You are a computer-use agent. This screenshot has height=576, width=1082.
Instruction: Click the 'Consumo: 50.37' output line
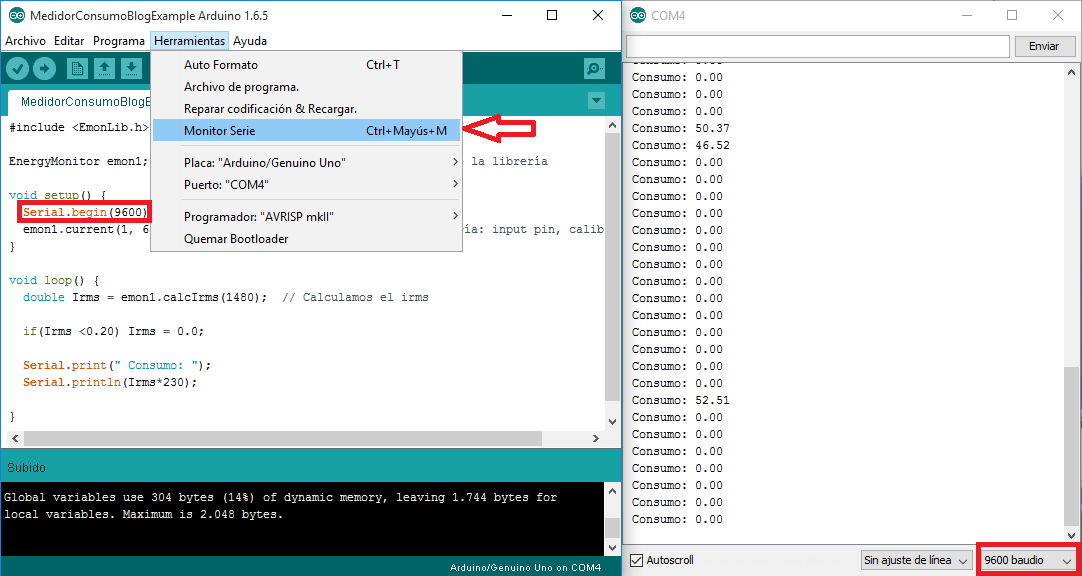[681, 128]
